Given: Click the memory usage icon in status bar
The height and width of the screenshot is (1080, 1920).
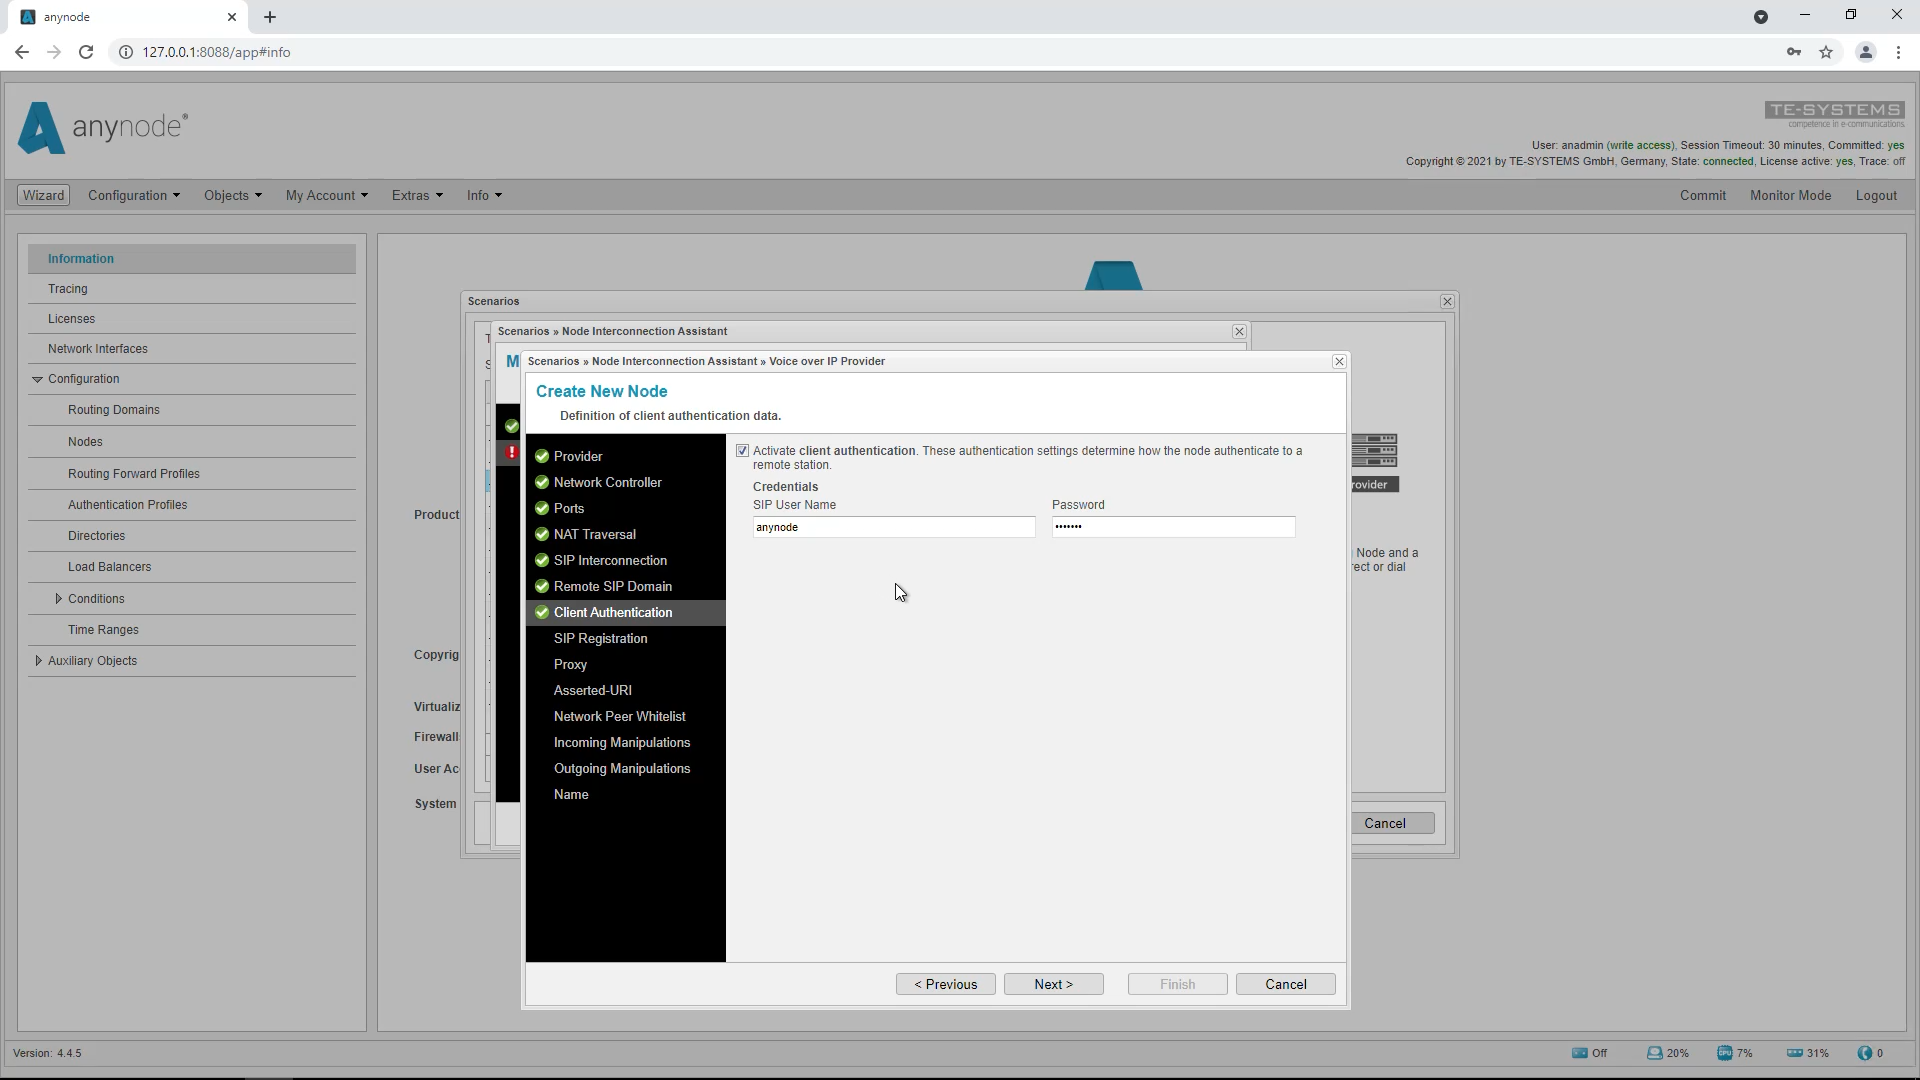Looking at the screenshot, I should [x=1795, y=1053].
